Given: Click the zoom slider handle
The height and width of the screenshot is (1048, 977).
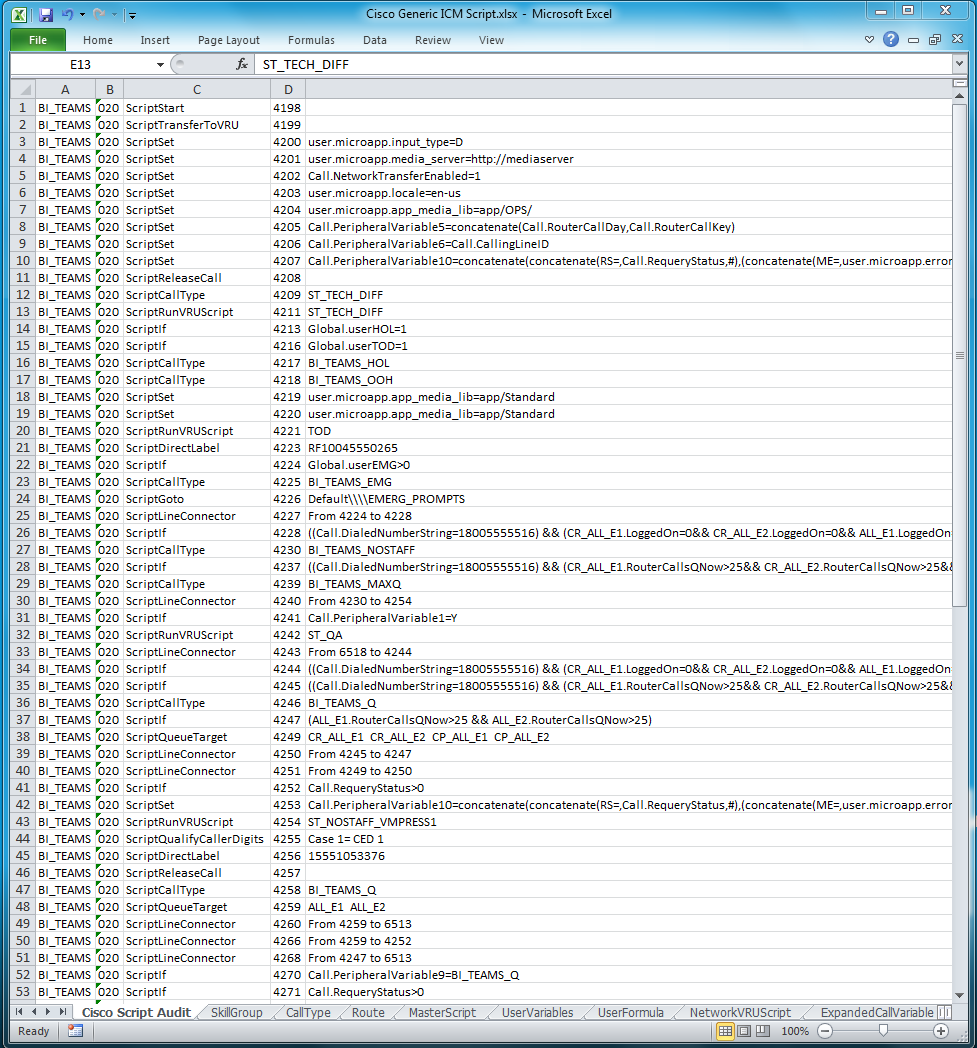Looking at the screenshot, I should 883,1031.
